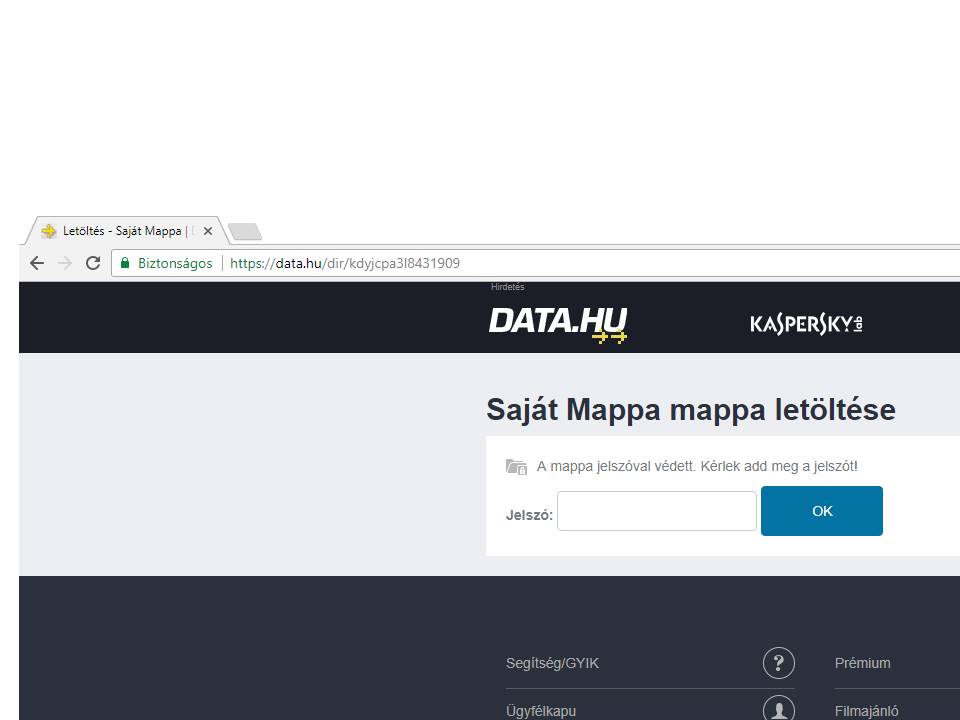This screenshot has width=960, height=720.
Task: Click the green secure padlock icon
Action: (125, 263)
